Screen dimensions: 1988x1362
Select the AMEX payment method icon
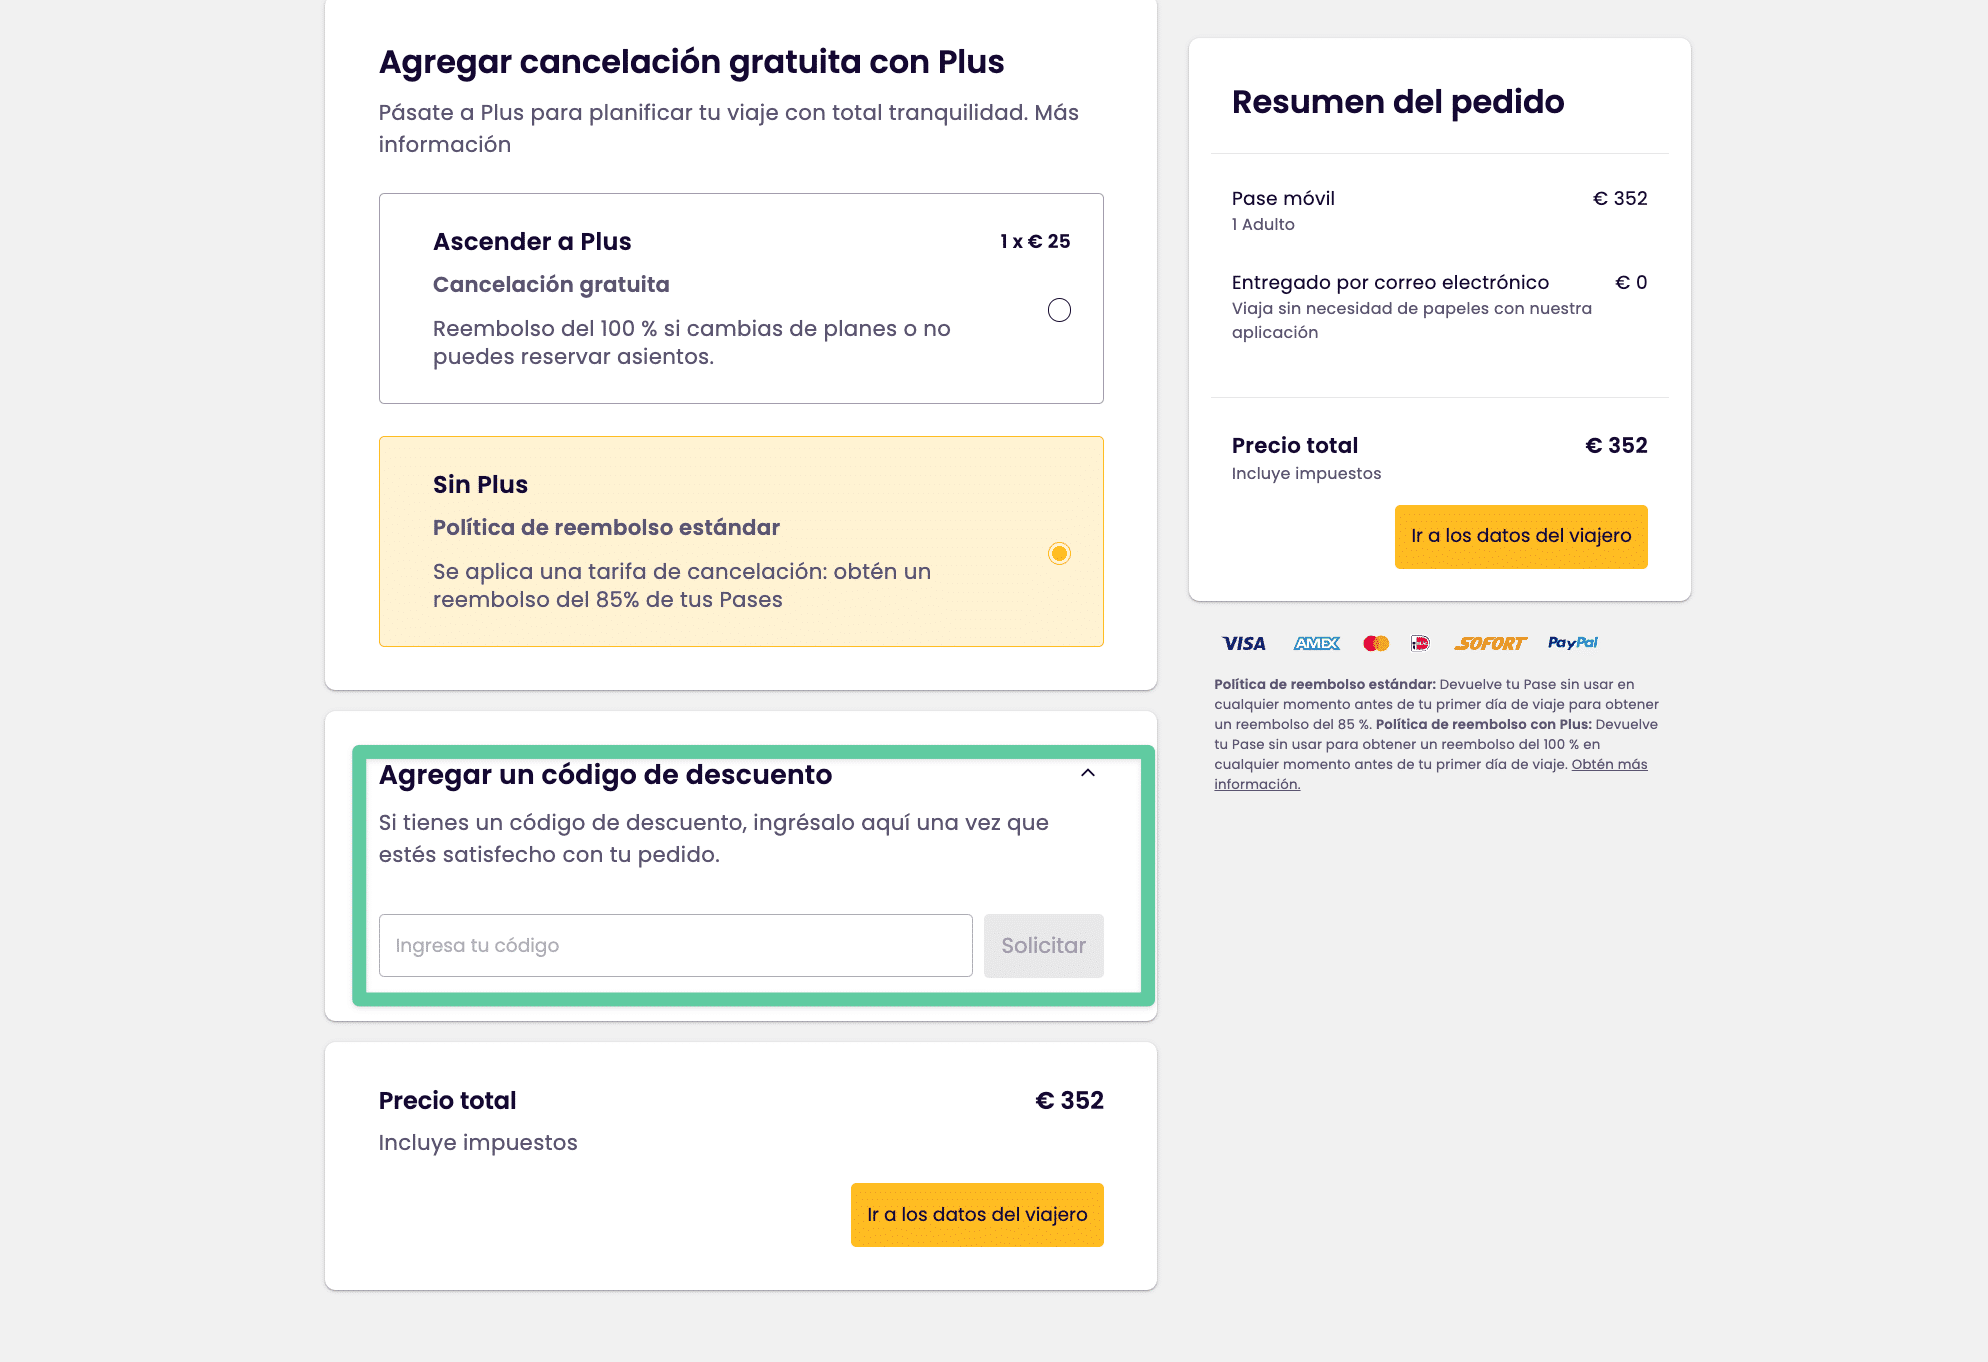tap(1317, 643)
